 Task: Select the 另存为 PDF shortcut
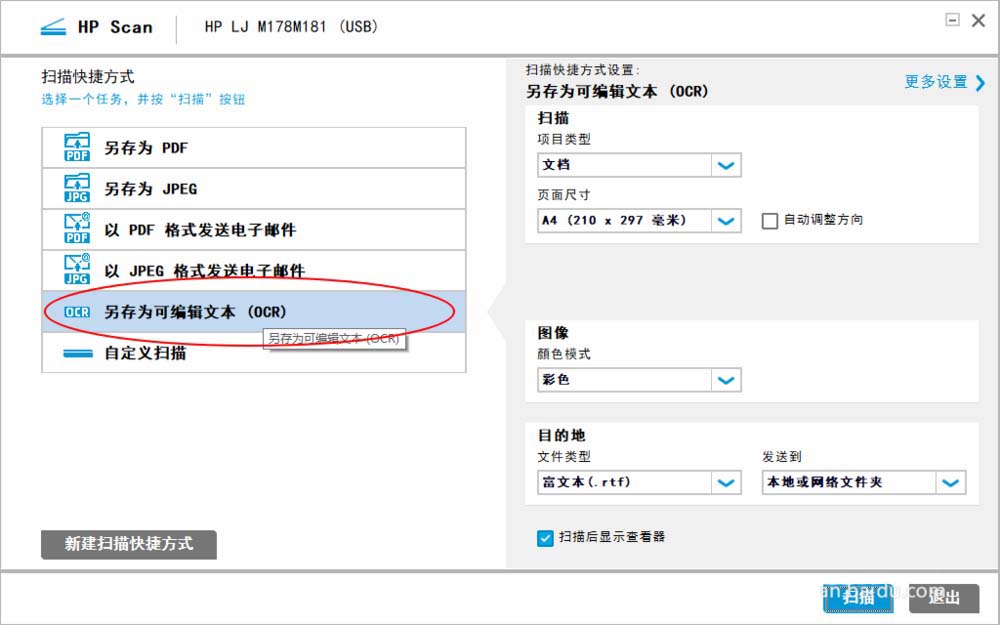click(x=254, y=147)
